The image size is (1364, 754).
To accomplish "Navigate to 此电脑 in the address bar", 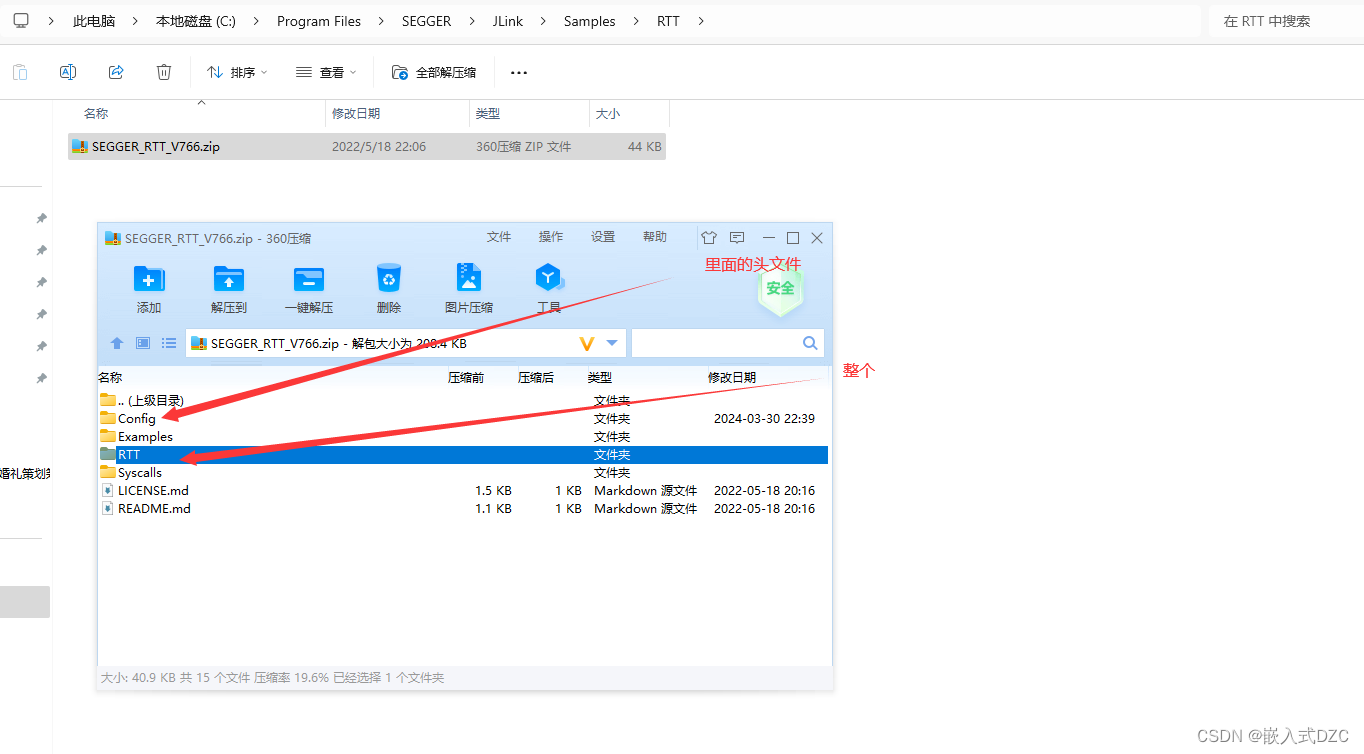I will click(x=94, y=21).
